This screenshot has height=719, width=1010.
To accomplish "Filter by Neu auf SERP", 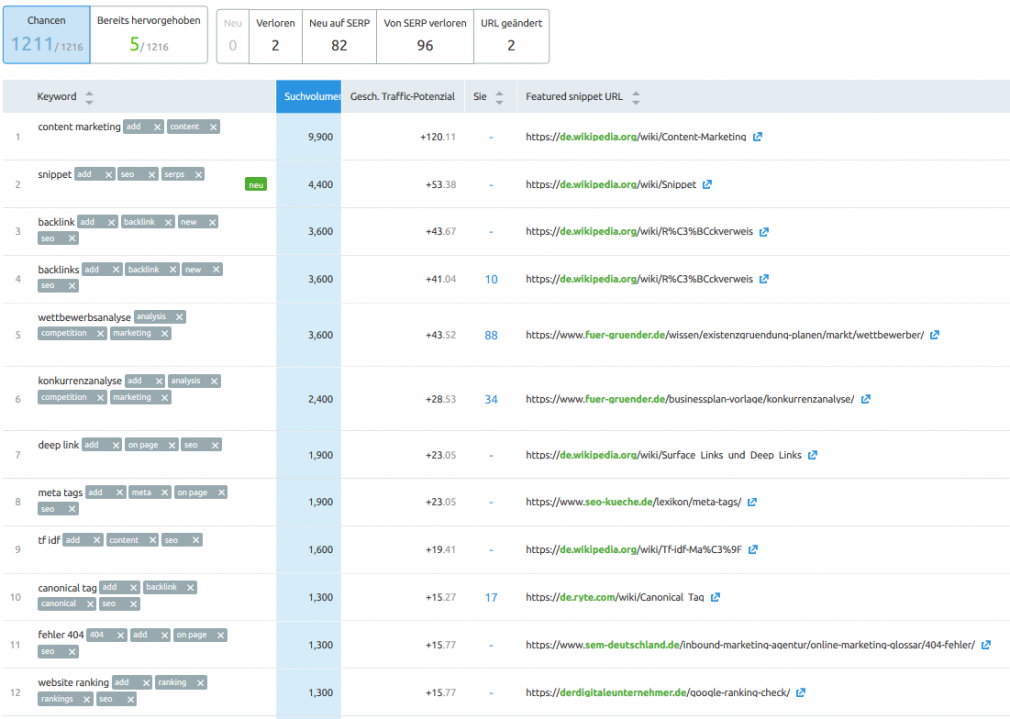I will (x=339, y=36).
